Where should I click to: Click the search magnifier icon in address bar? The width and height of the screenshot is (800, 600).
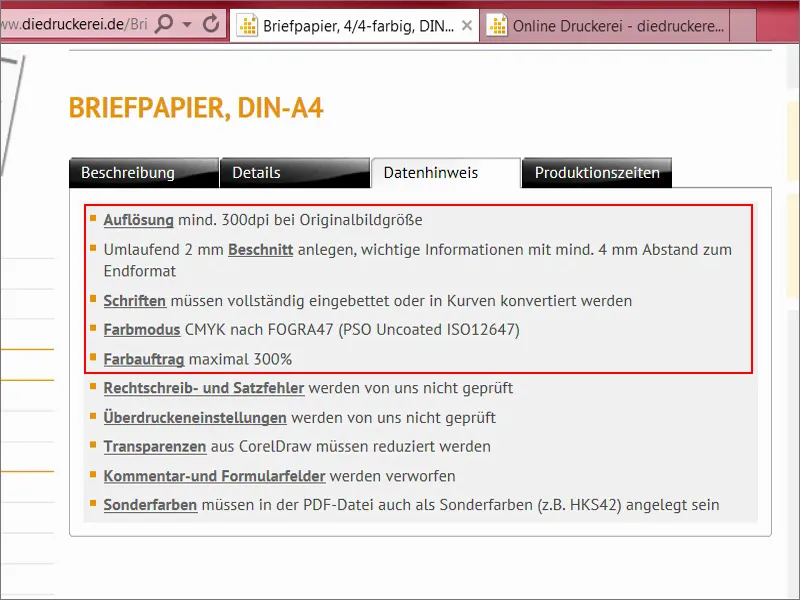164,24
